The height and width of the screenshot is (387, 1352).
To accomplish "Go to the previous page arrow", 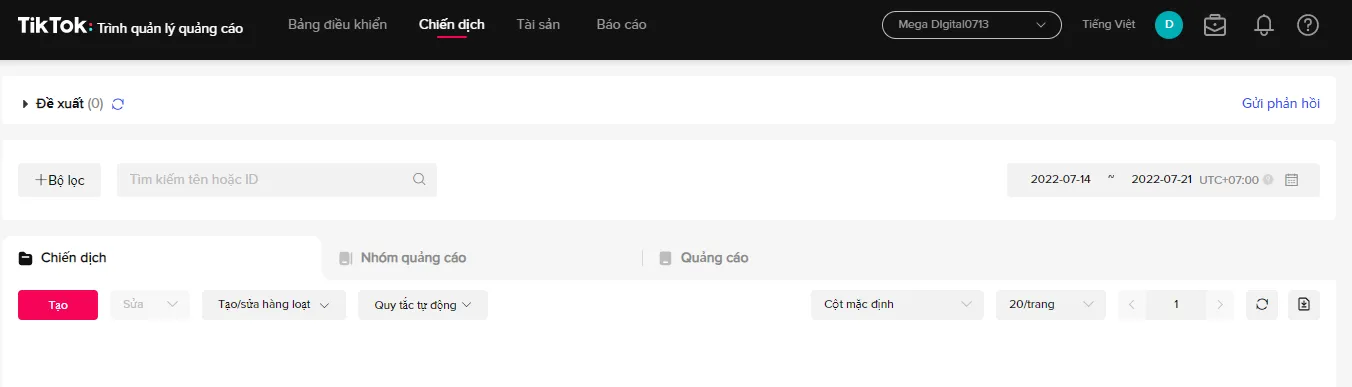I will 1131,305.
